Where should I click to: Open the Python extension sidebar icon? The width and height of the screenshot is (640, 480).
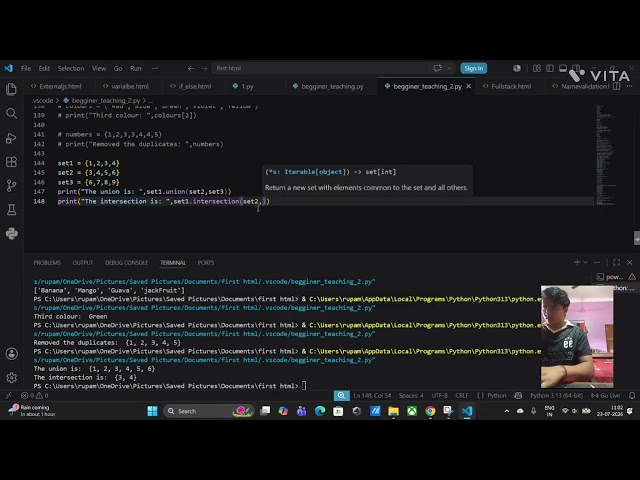click(11, 233)
